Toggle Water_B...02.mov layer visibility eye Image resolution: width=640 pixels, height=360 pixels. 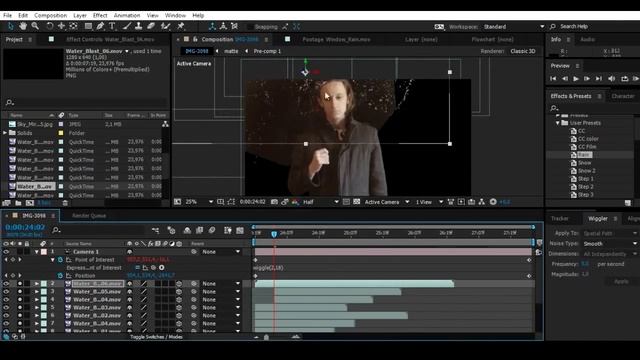pos(6,316)
